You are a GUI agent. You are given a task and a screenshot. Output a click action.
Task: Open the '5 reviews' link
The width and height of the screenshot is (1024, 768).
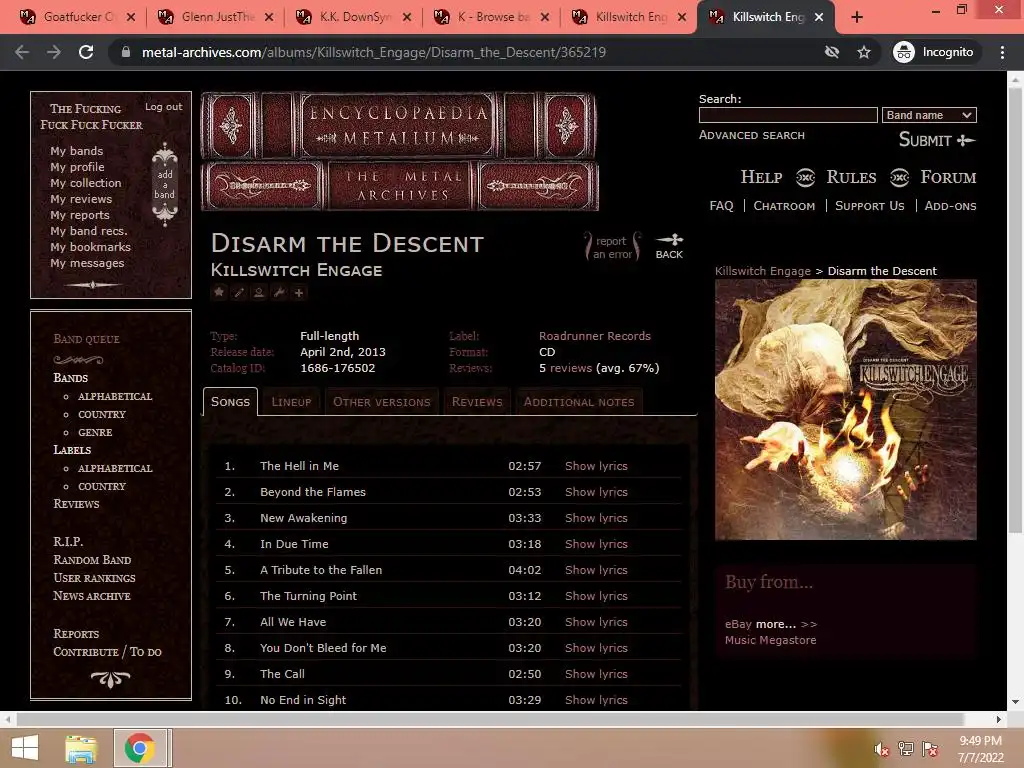(x=565, y=368)
